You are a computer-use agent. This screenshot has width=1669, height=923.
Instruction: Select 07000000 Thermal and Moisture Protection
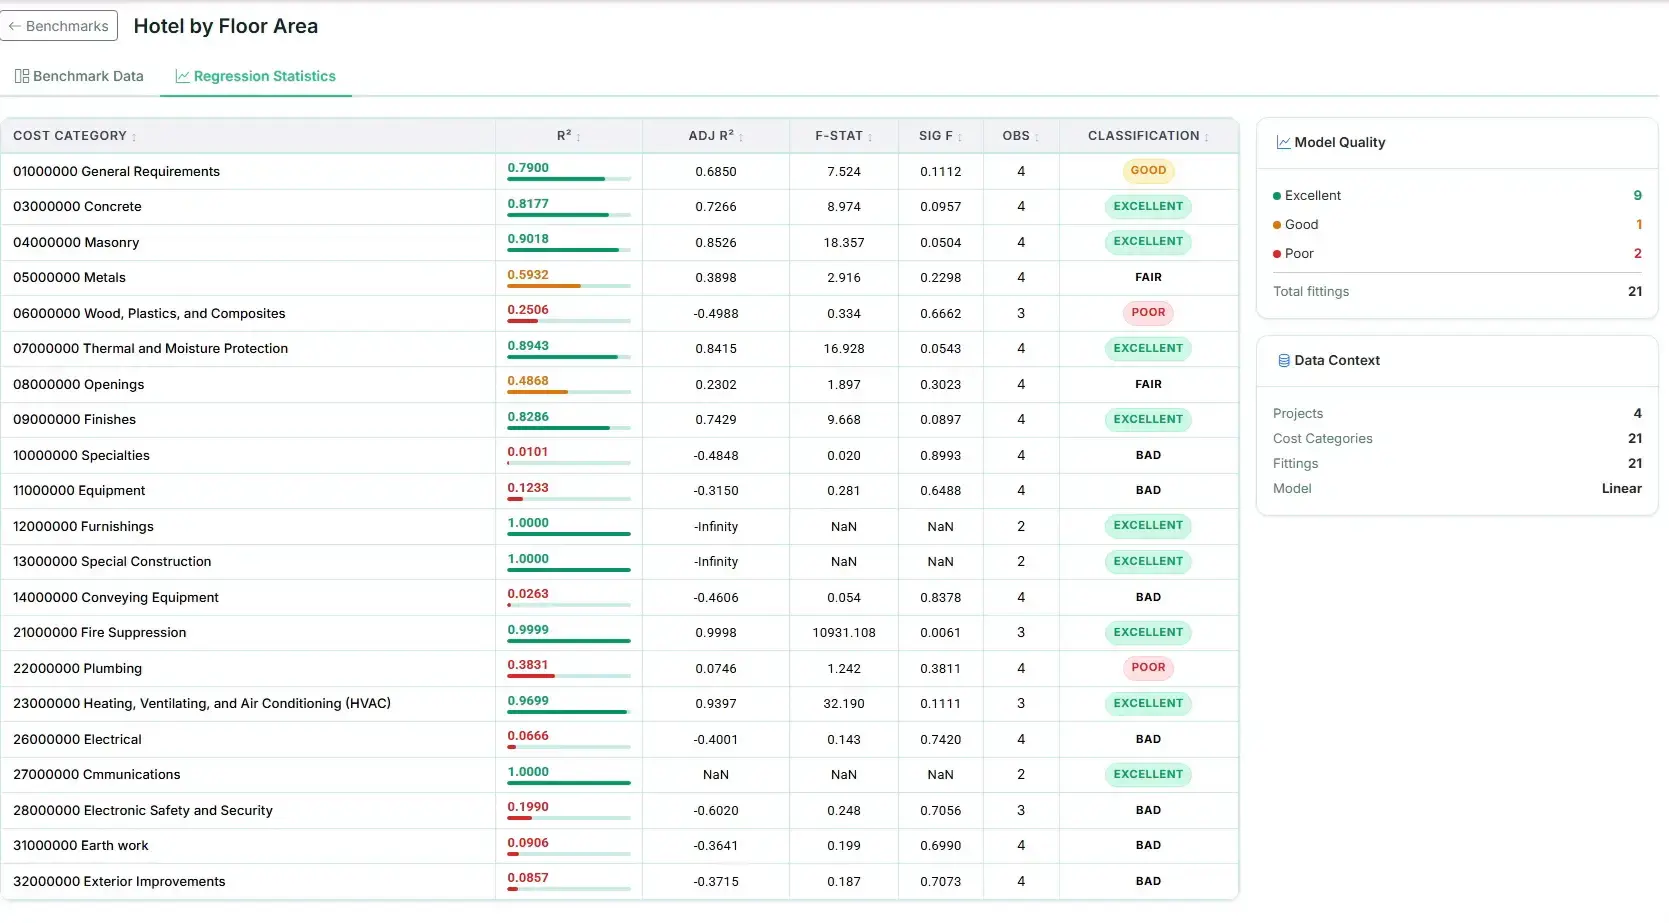620,349
